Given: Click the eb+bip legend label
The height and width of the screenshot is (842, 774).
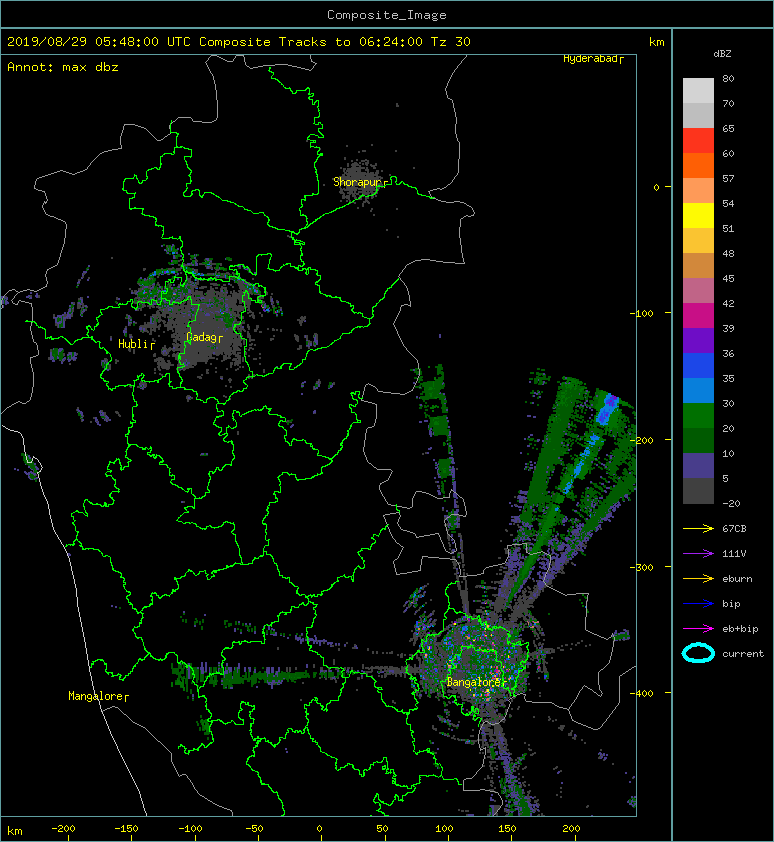Looking at the screenshot, I should (x=740, y=629).
